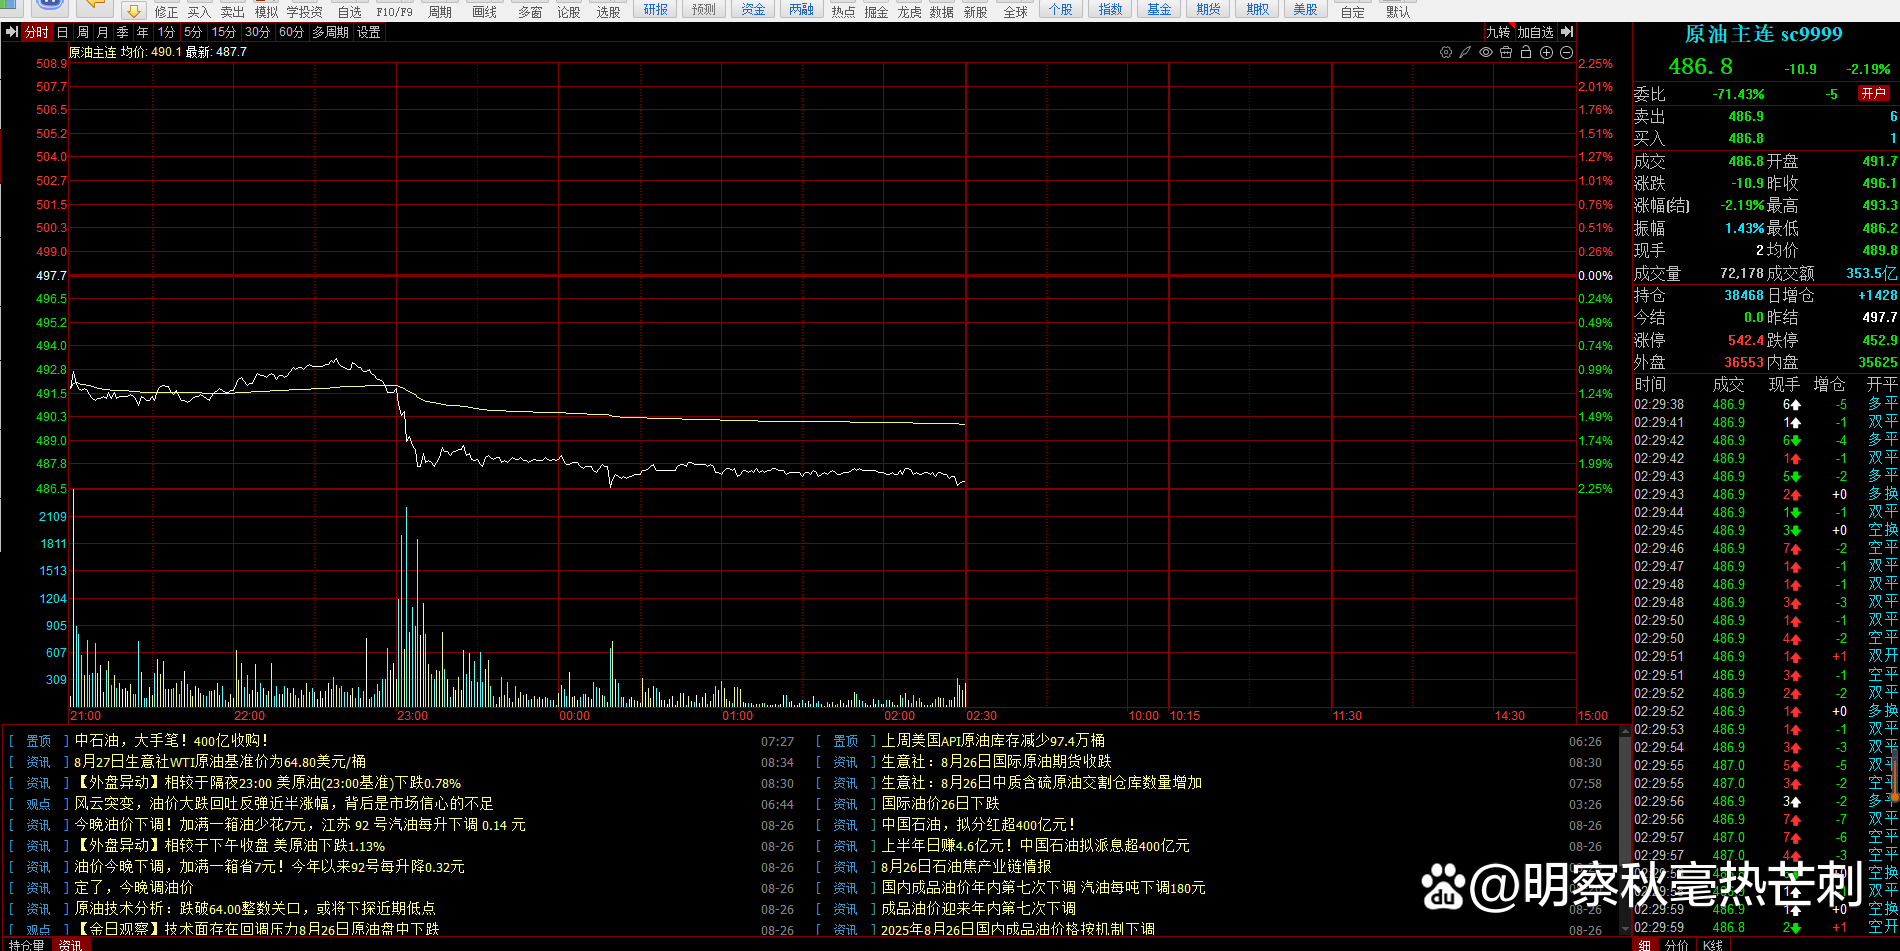
Task: Open news 中石油,大手笔!400亿收购!
Action: (172, 741)
